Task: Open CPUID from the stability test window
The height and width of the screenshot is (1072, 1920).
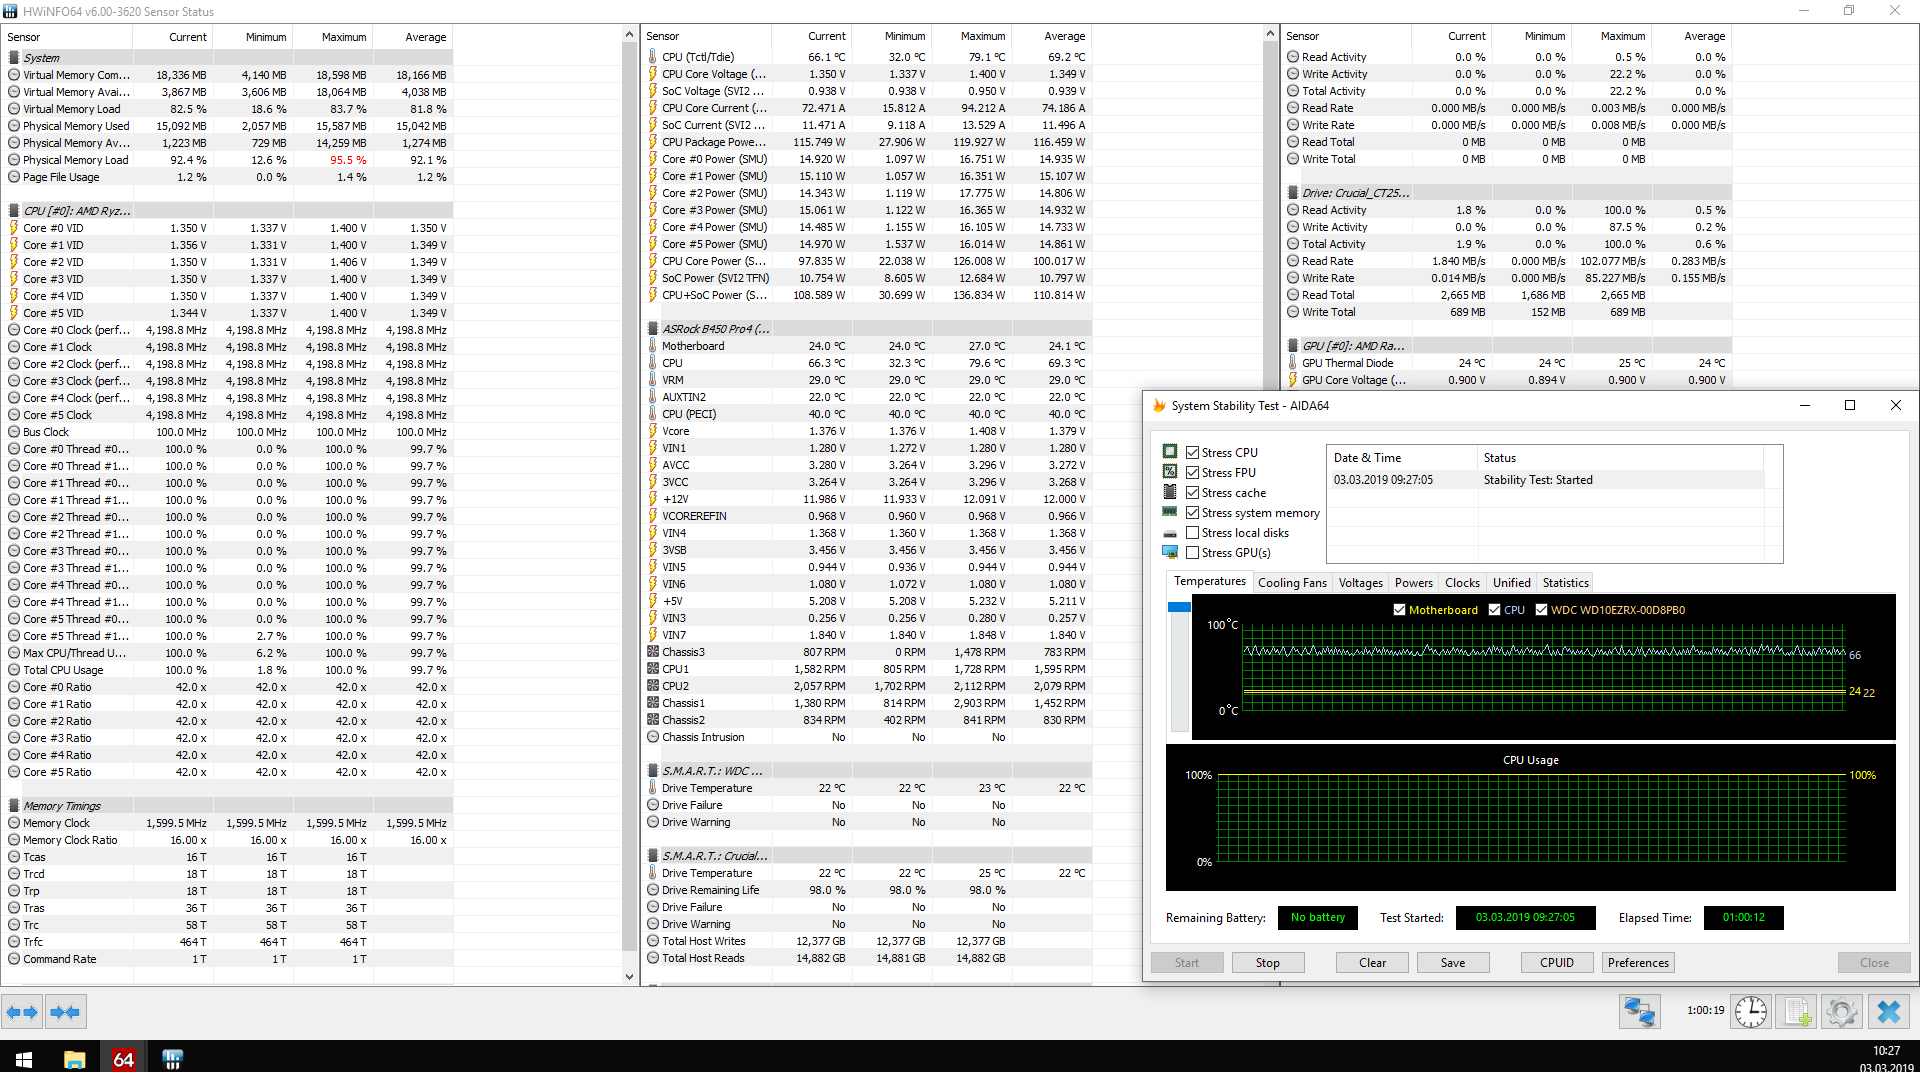Action: click(1557, 963)
